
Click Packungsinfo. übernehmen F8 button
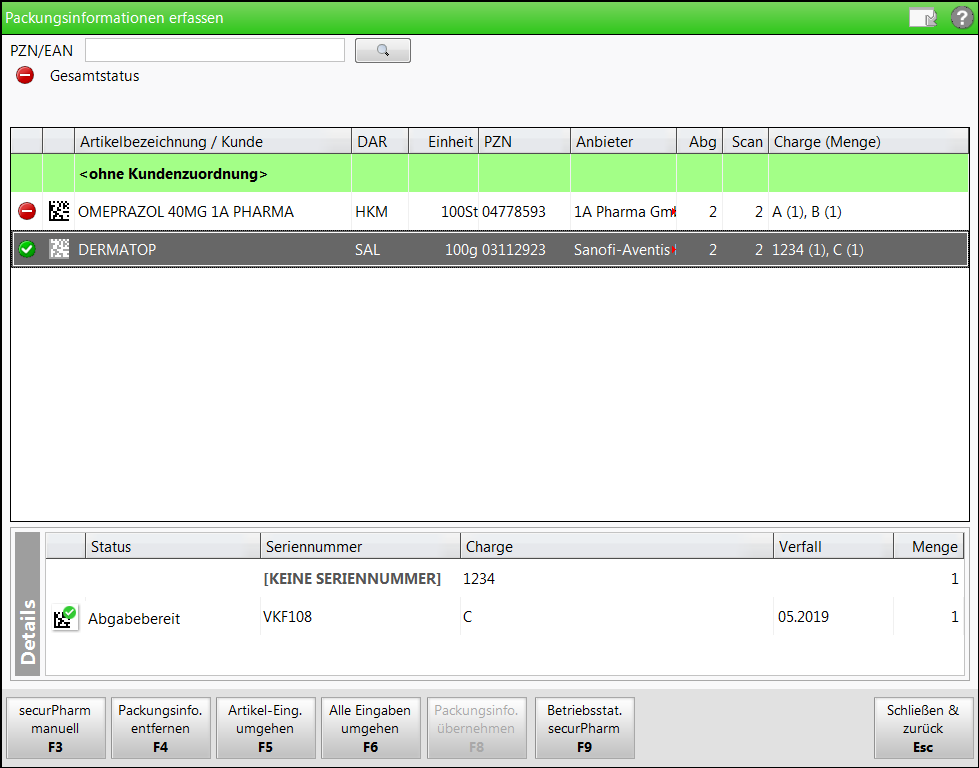(x=476, y=728)
